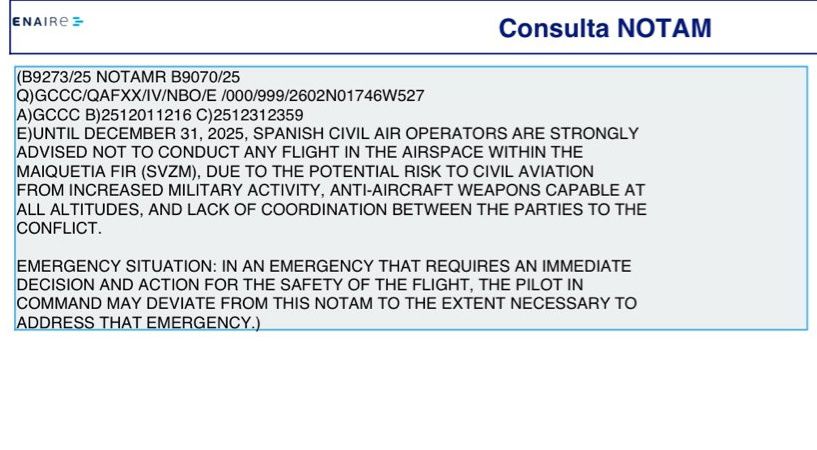
Task: Click the blue stripes emblem beside ENAIRE
Action: pyautogui.click(x=78, y=22)
